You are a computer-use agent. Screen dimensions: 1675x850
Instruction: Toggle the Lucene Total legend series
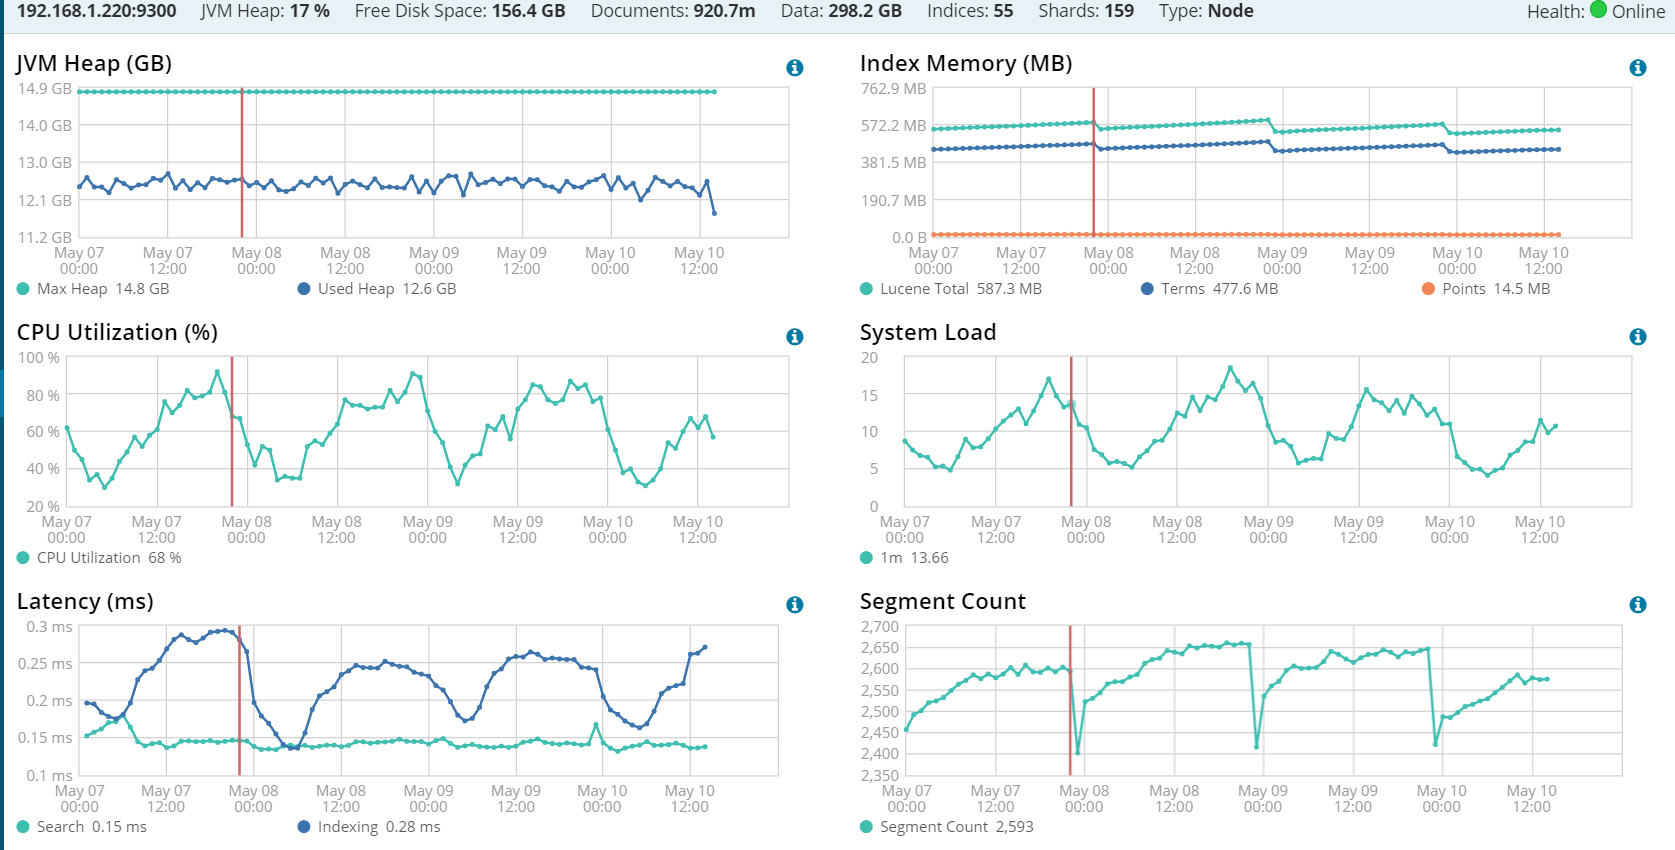951,289
